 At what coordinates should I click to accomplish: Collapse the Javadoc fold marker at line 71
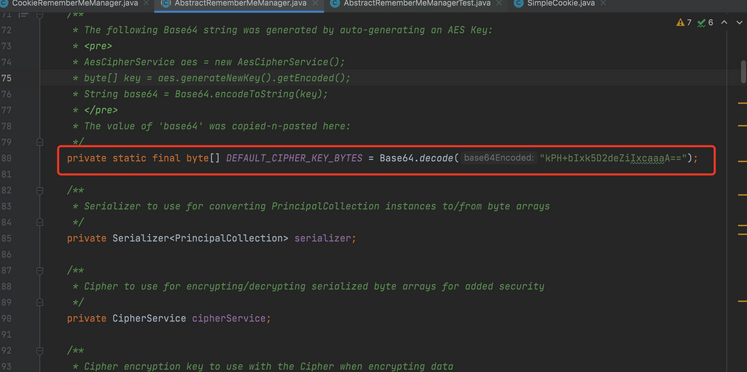pyautogui.click(x=40, y=15)
